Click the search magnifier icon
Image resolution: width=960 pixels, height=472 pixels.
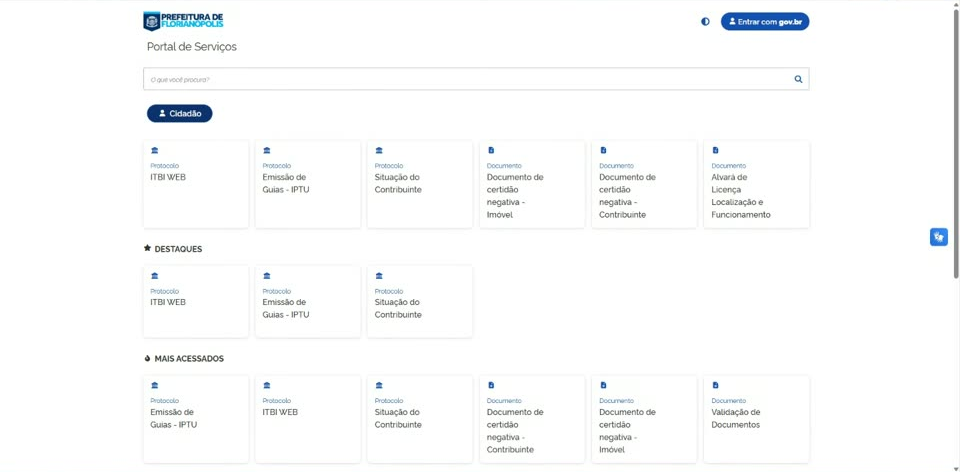click(798, 79)
